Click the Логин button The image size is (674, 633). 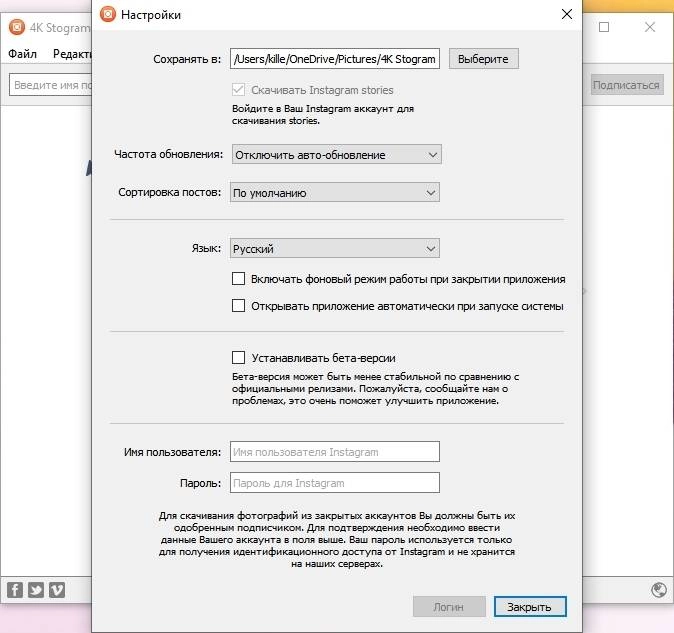[449, 606]
